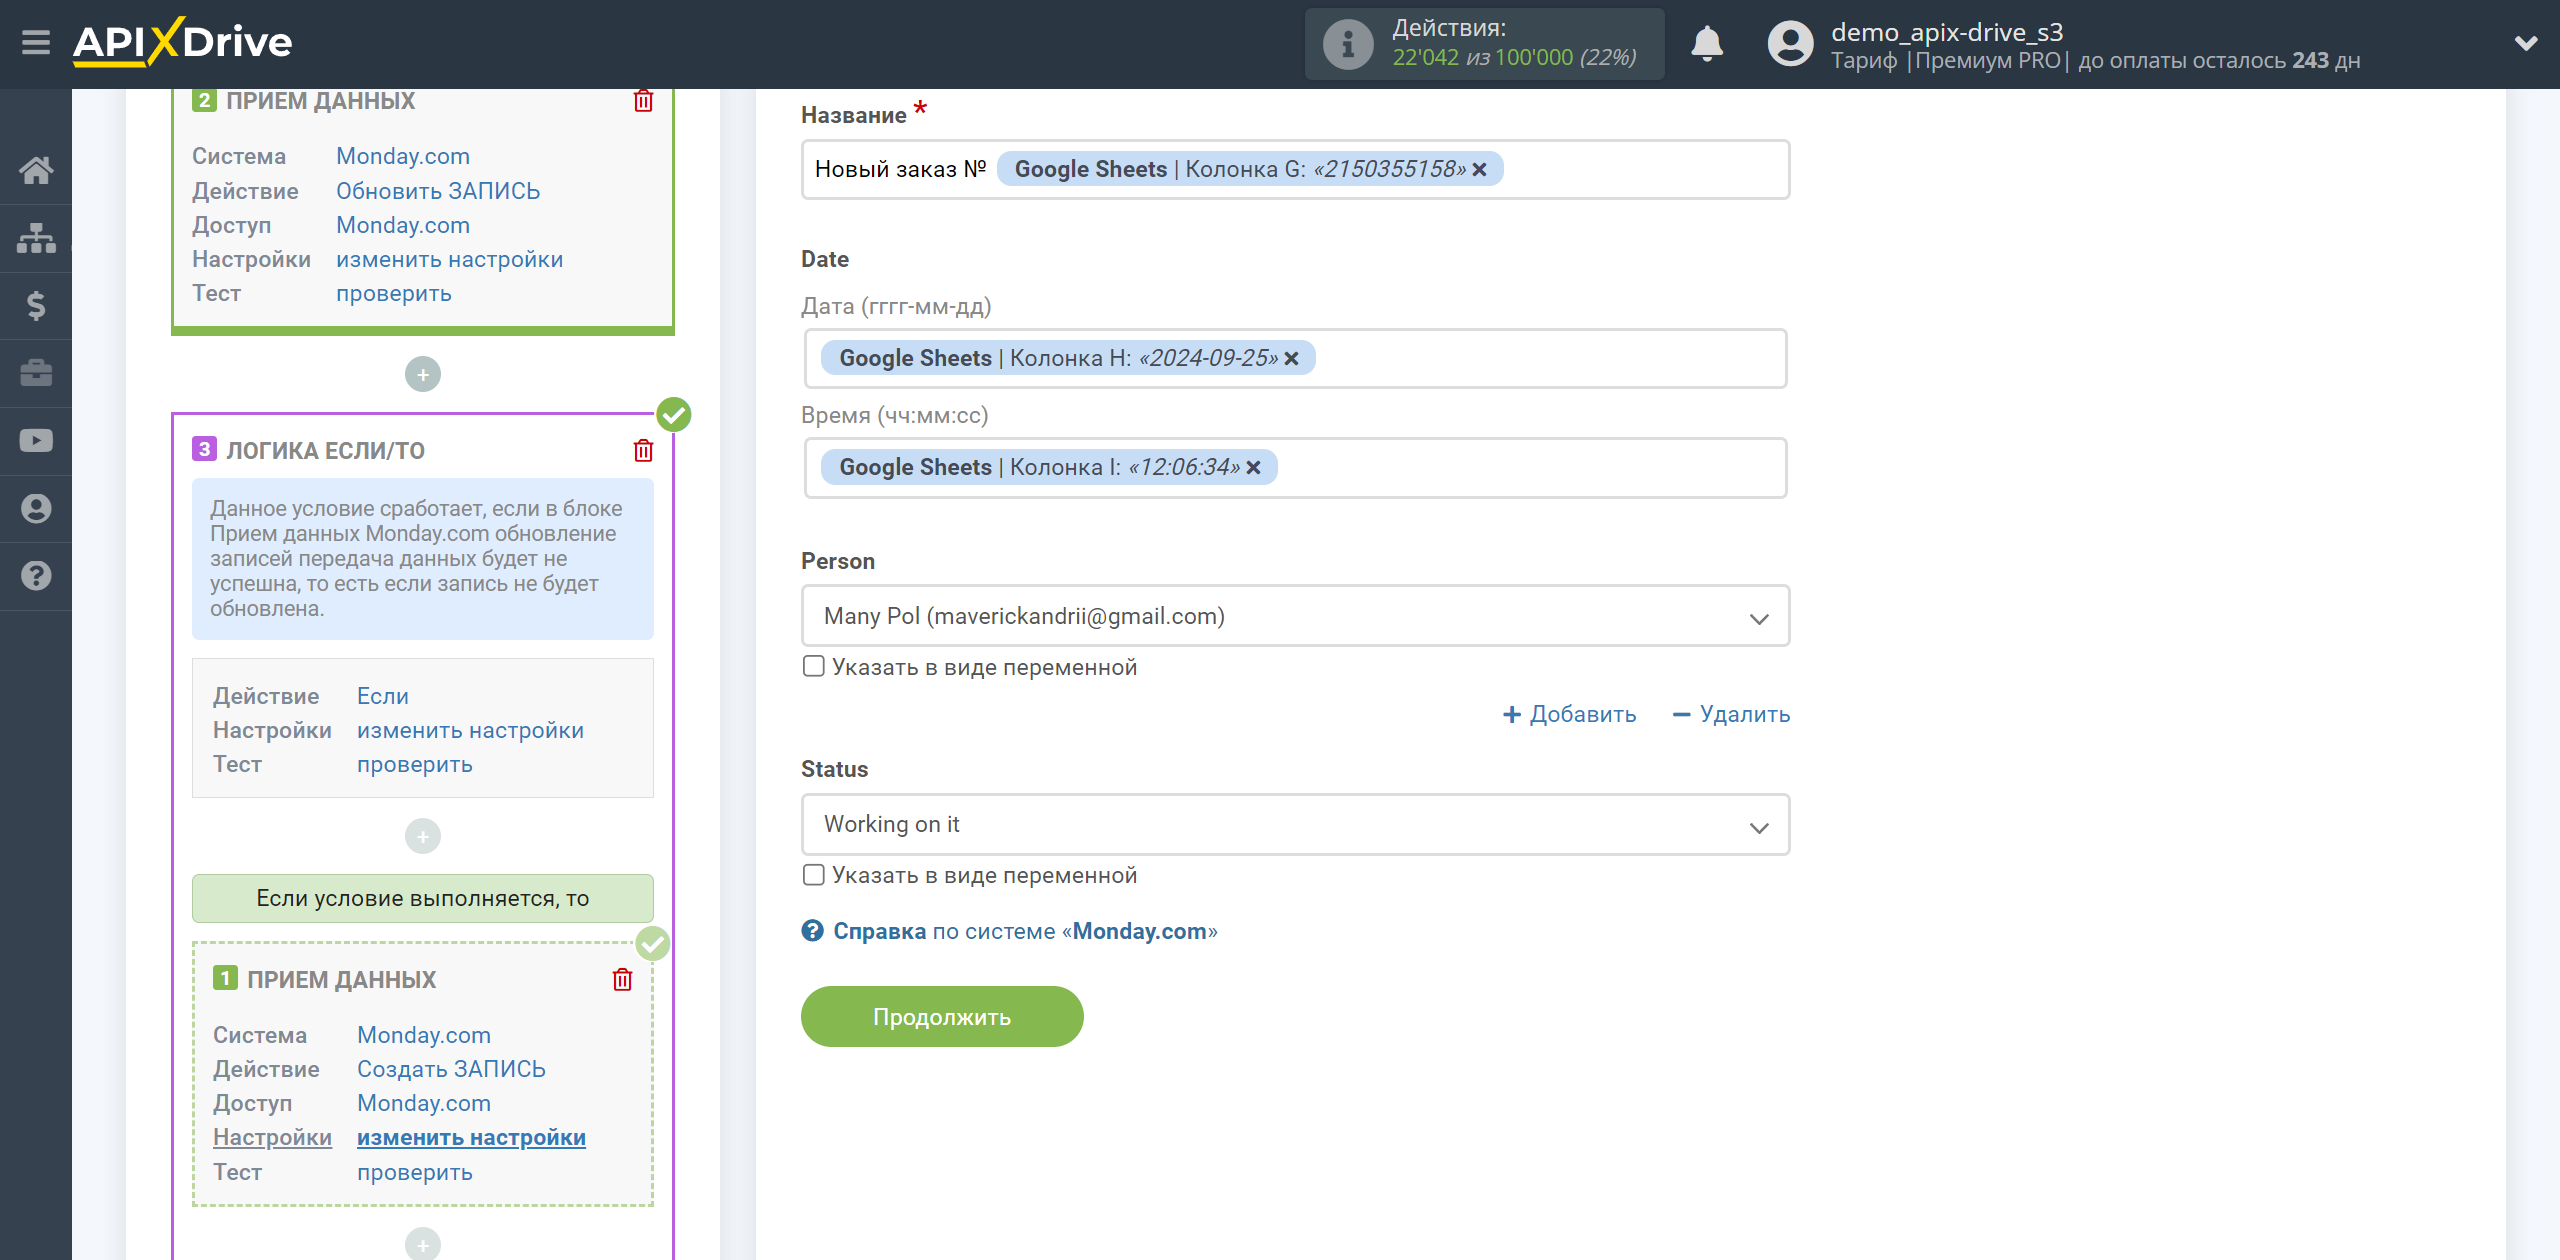Click Monday.com access link in block 2

point(402,226)
